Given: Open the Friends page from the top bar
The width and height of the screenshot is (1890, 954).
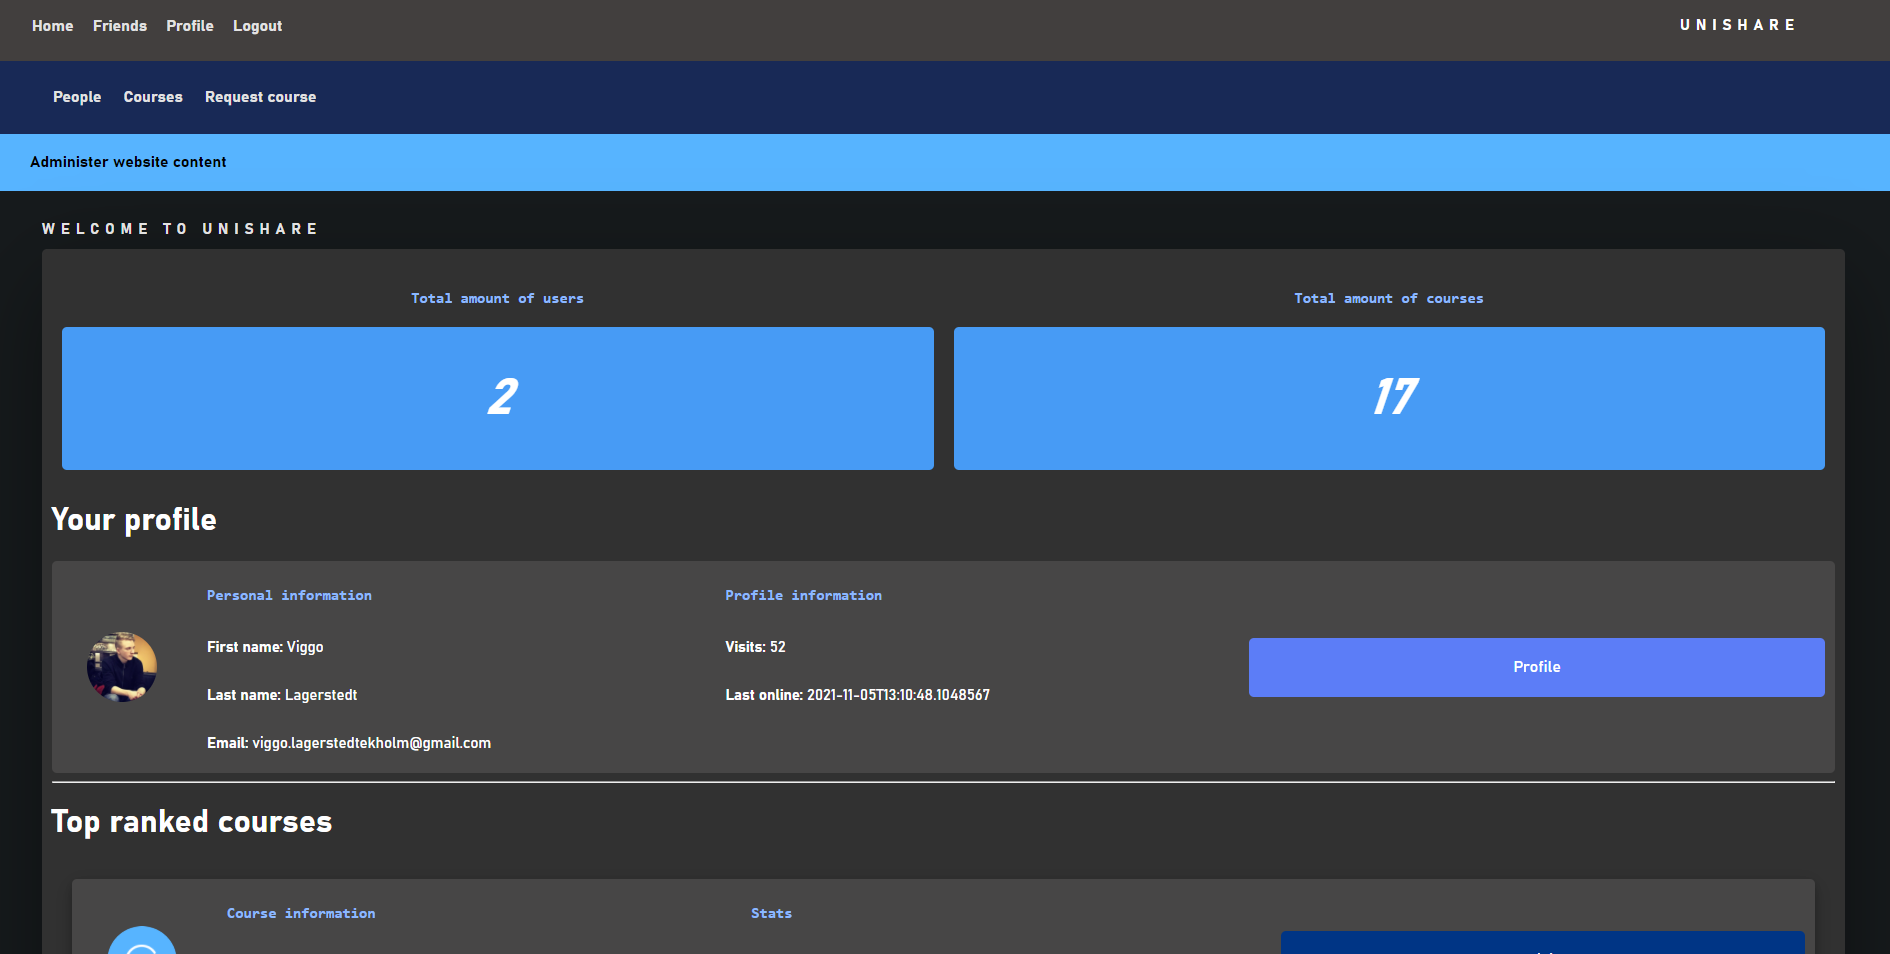Looking at the screenshot, I should click(x=119, y=26).
